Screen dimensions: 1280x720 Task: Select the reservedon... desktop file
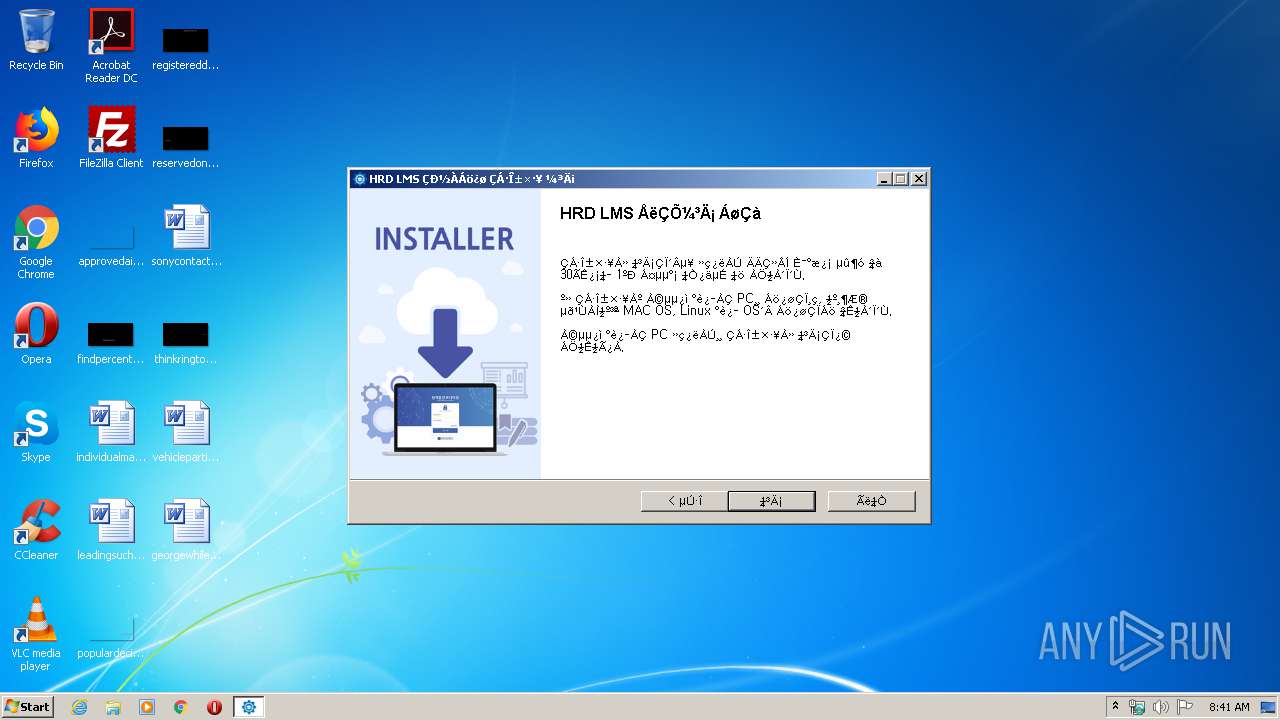click(x=185, y=145)
